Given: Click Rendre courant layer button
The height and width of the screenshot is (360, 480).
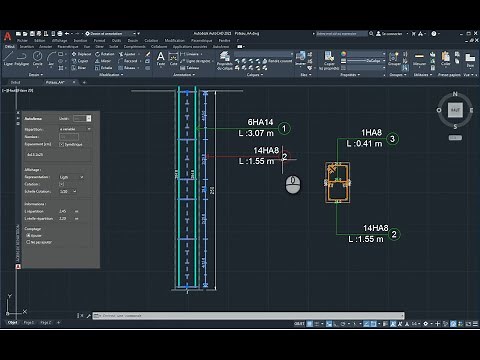Looking at the screenshot, I should click(x=277, y=61).
